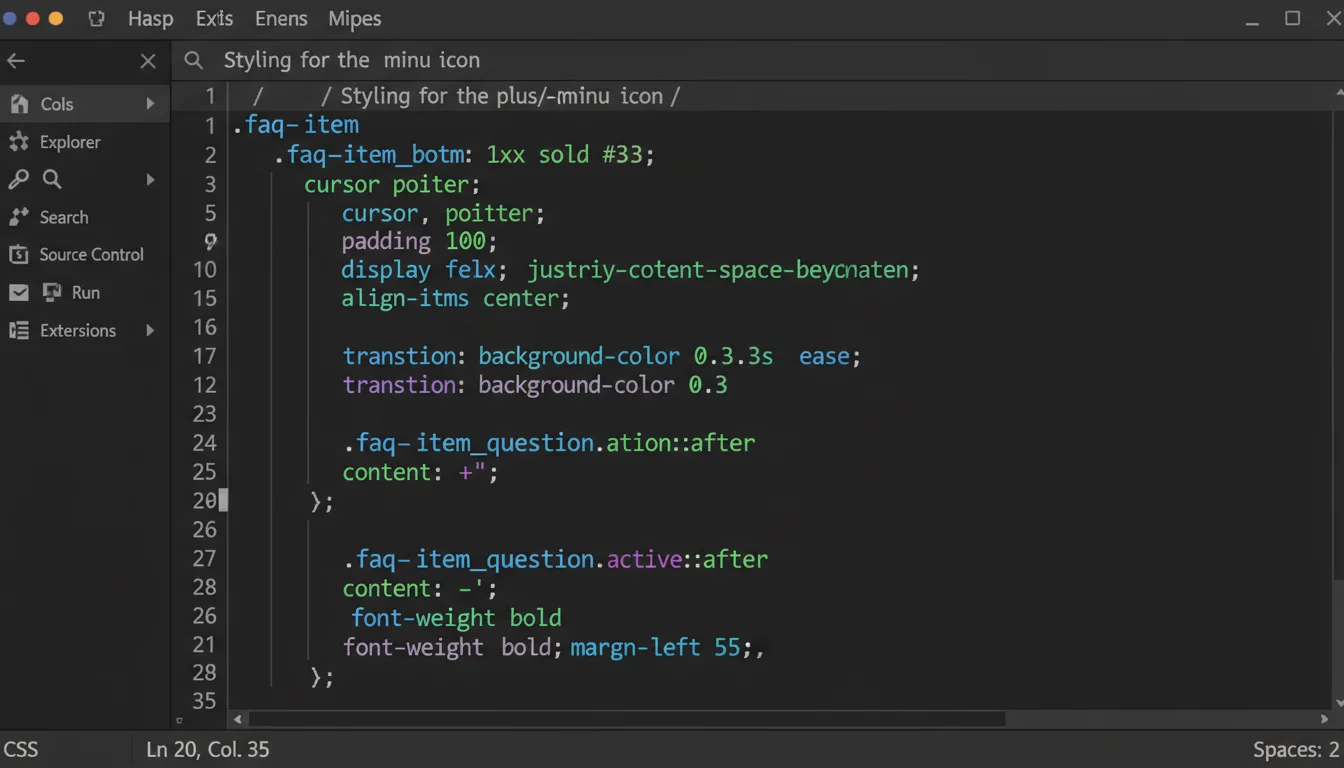1344x768 pixels.
Task: Click the 'content: +";' line
Action: click(420, 472)
